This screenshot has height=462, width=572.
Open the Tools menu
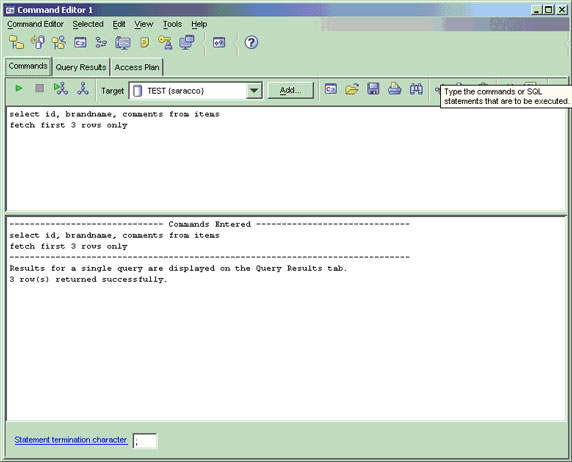pos(172,24)
